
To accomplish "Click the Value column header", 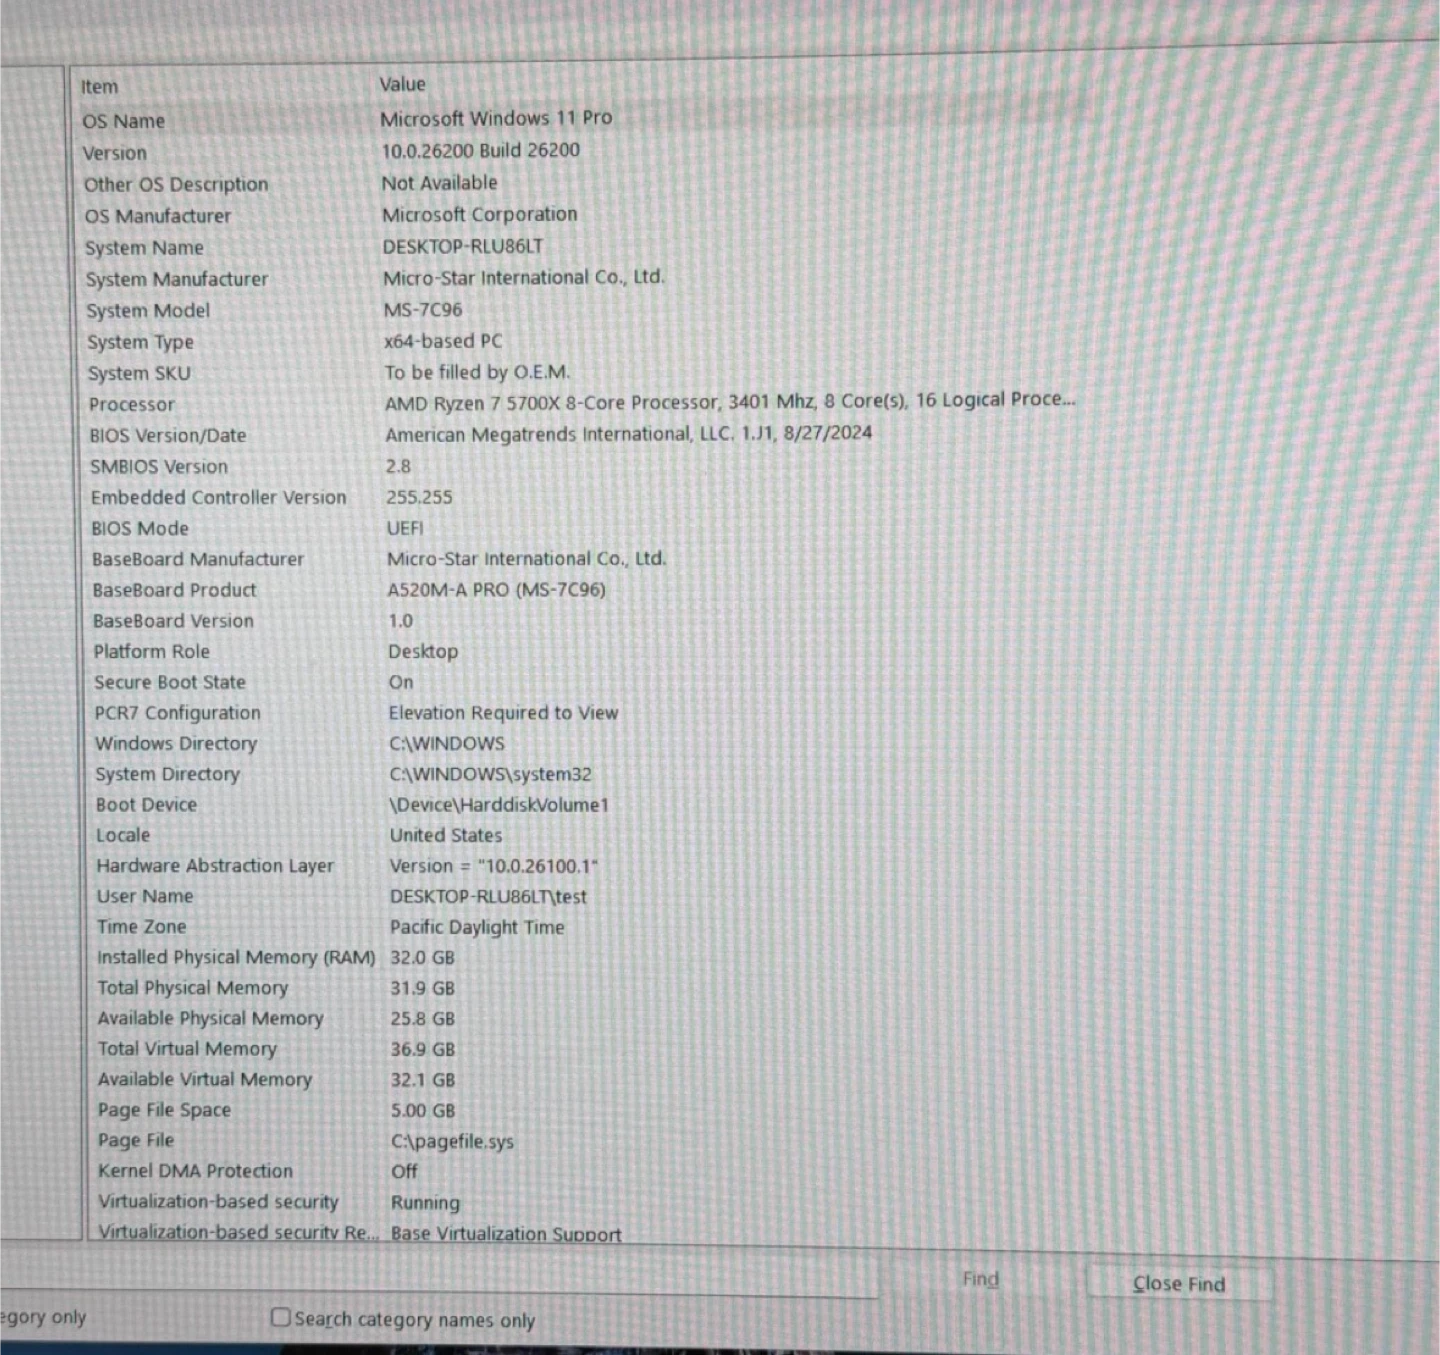I will [x=402, y=85].
